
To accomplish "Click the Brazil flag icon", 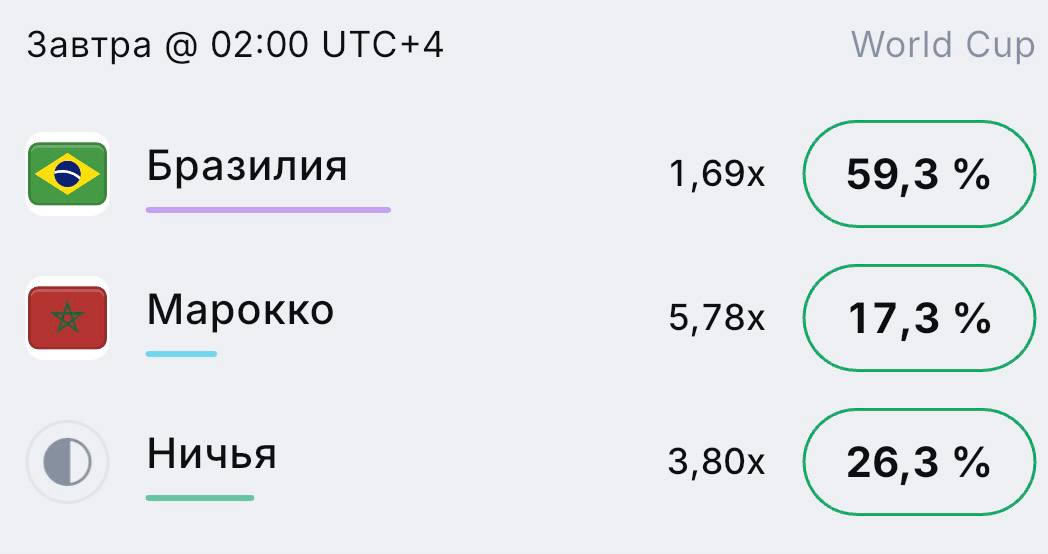I will [68, 174].
